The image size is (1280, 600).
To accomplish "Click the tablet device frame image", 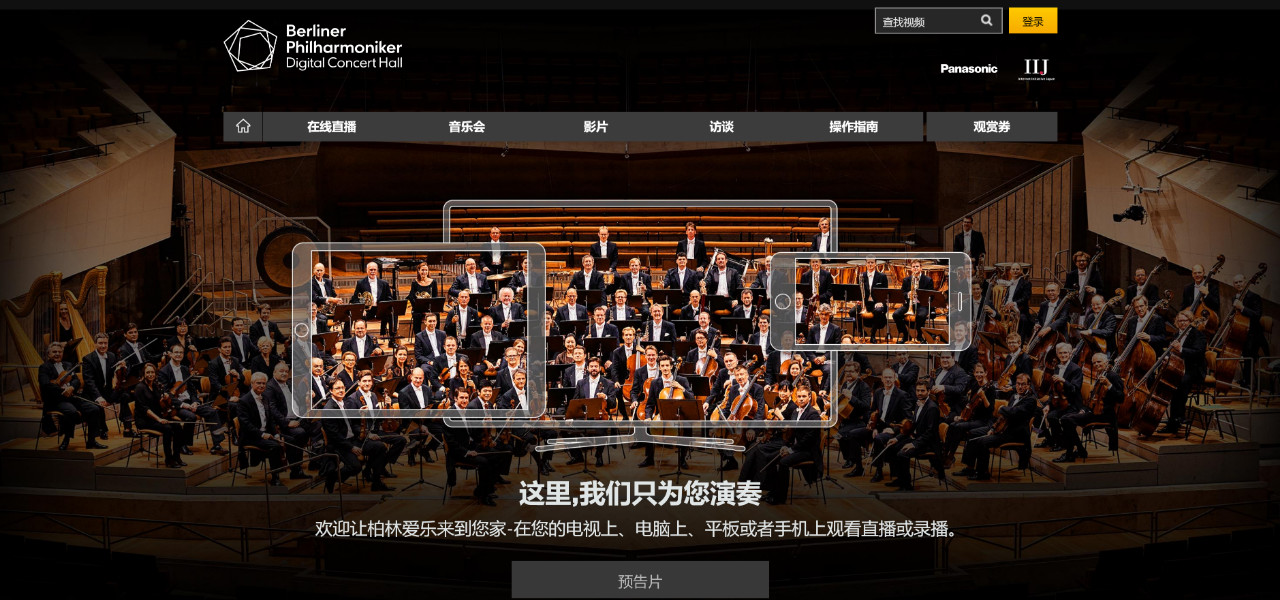I will pyautogui.click(x=419, y=330).
